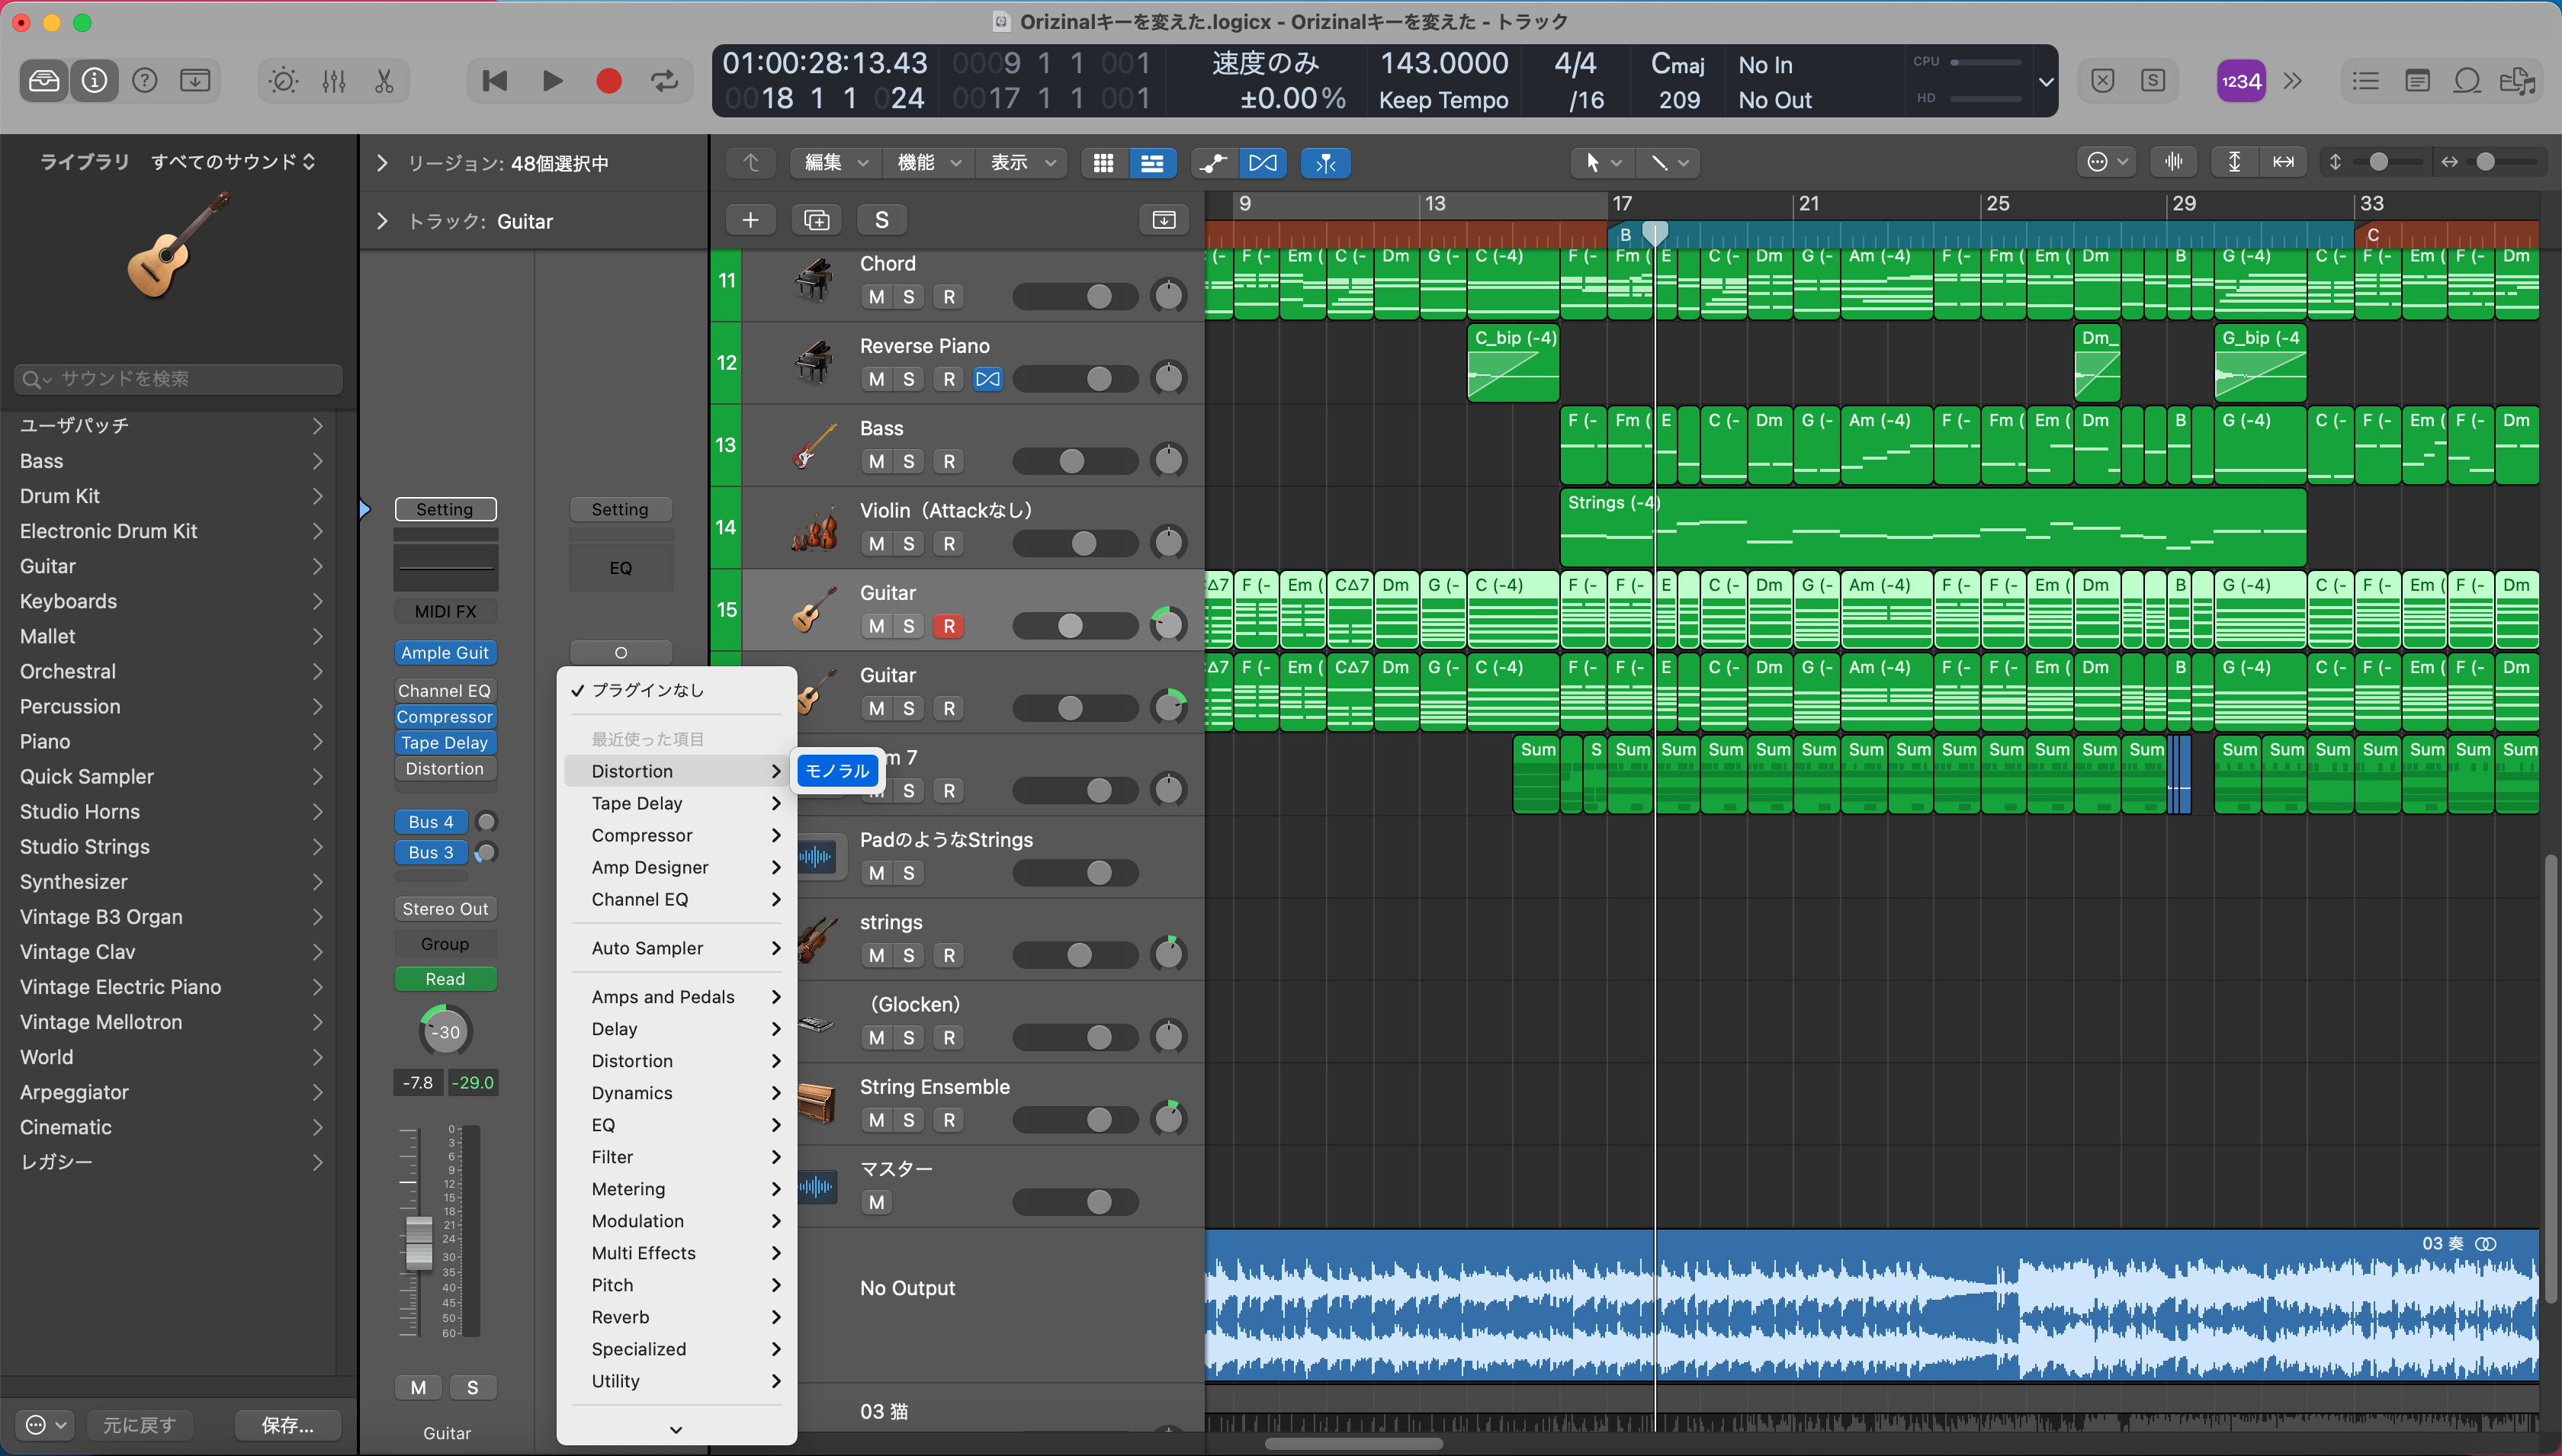Toggle Cycle mode in transport
The width and height of the screenshot is (2562, 1456).
[x=665, y=81]
